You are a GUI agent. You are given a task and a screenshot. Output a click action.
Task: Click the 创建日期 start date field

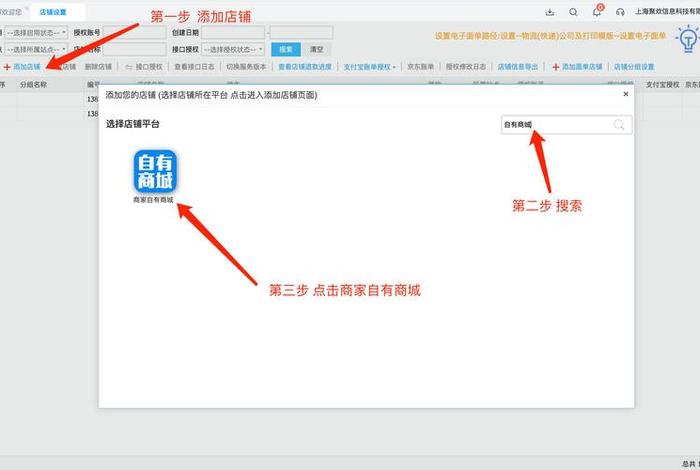(x=233, y=33)
